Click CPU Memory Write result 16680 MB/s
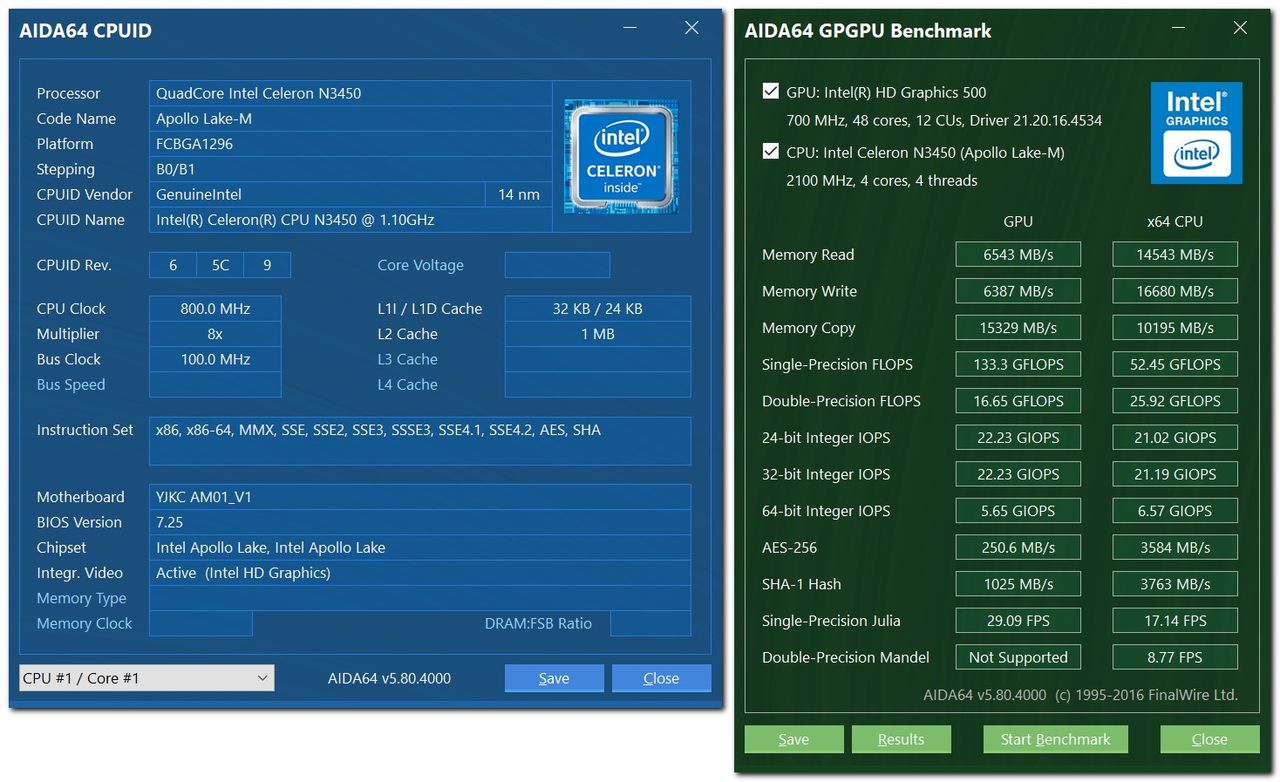The image size is (1280, 782). click(x=1175, y=291)
